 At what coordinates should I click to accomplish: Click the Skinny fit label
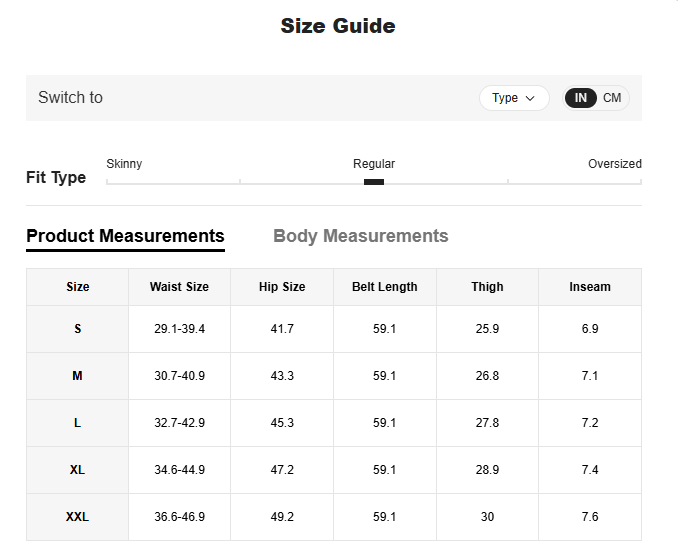(x=124, y=164)
